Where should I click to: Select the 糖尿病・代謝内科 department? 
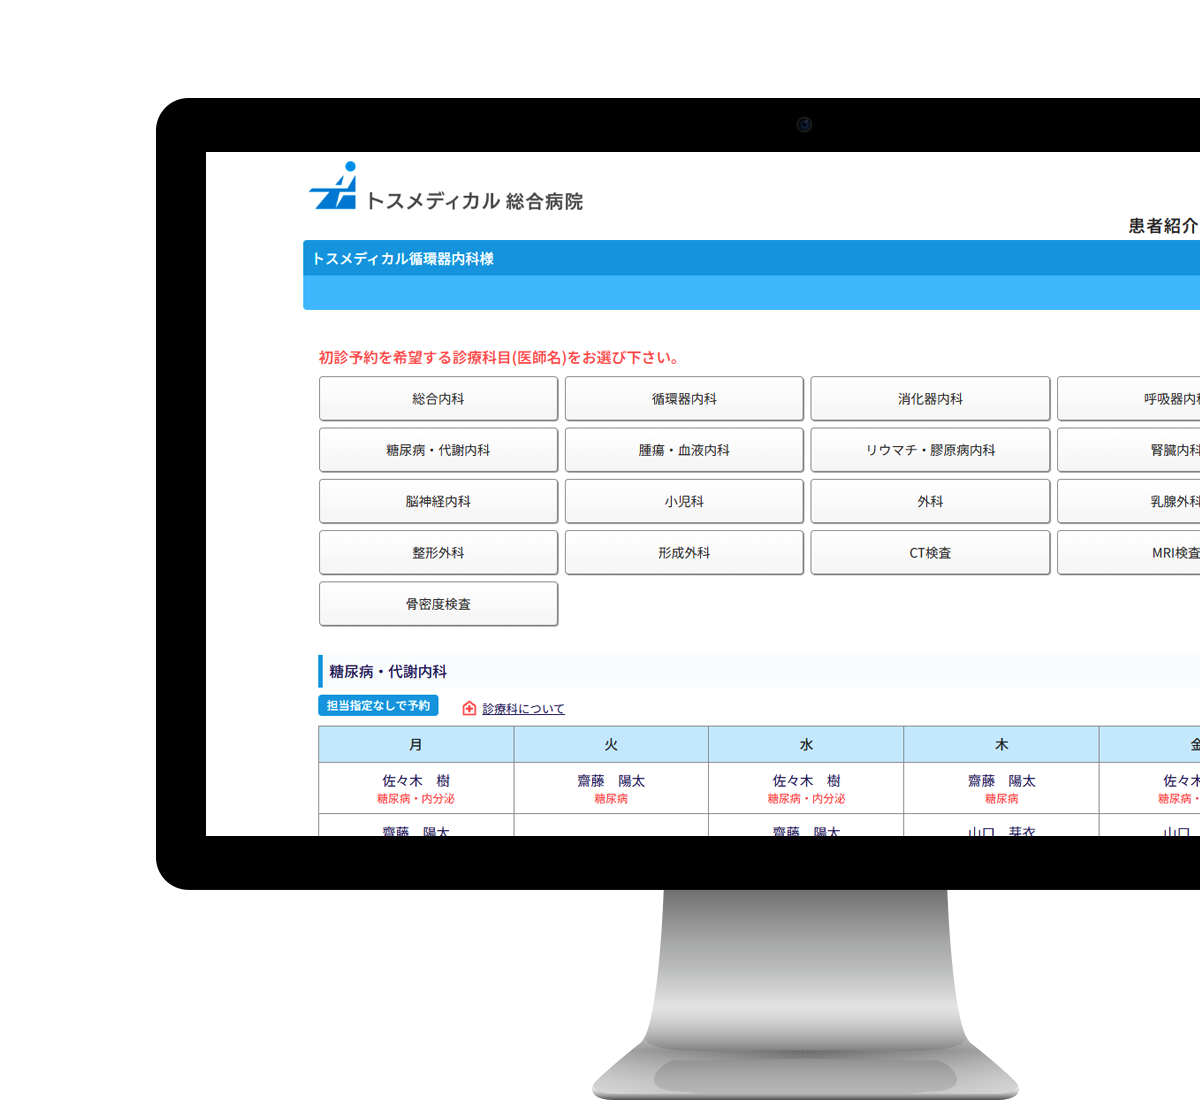click(x=438, y=449)
